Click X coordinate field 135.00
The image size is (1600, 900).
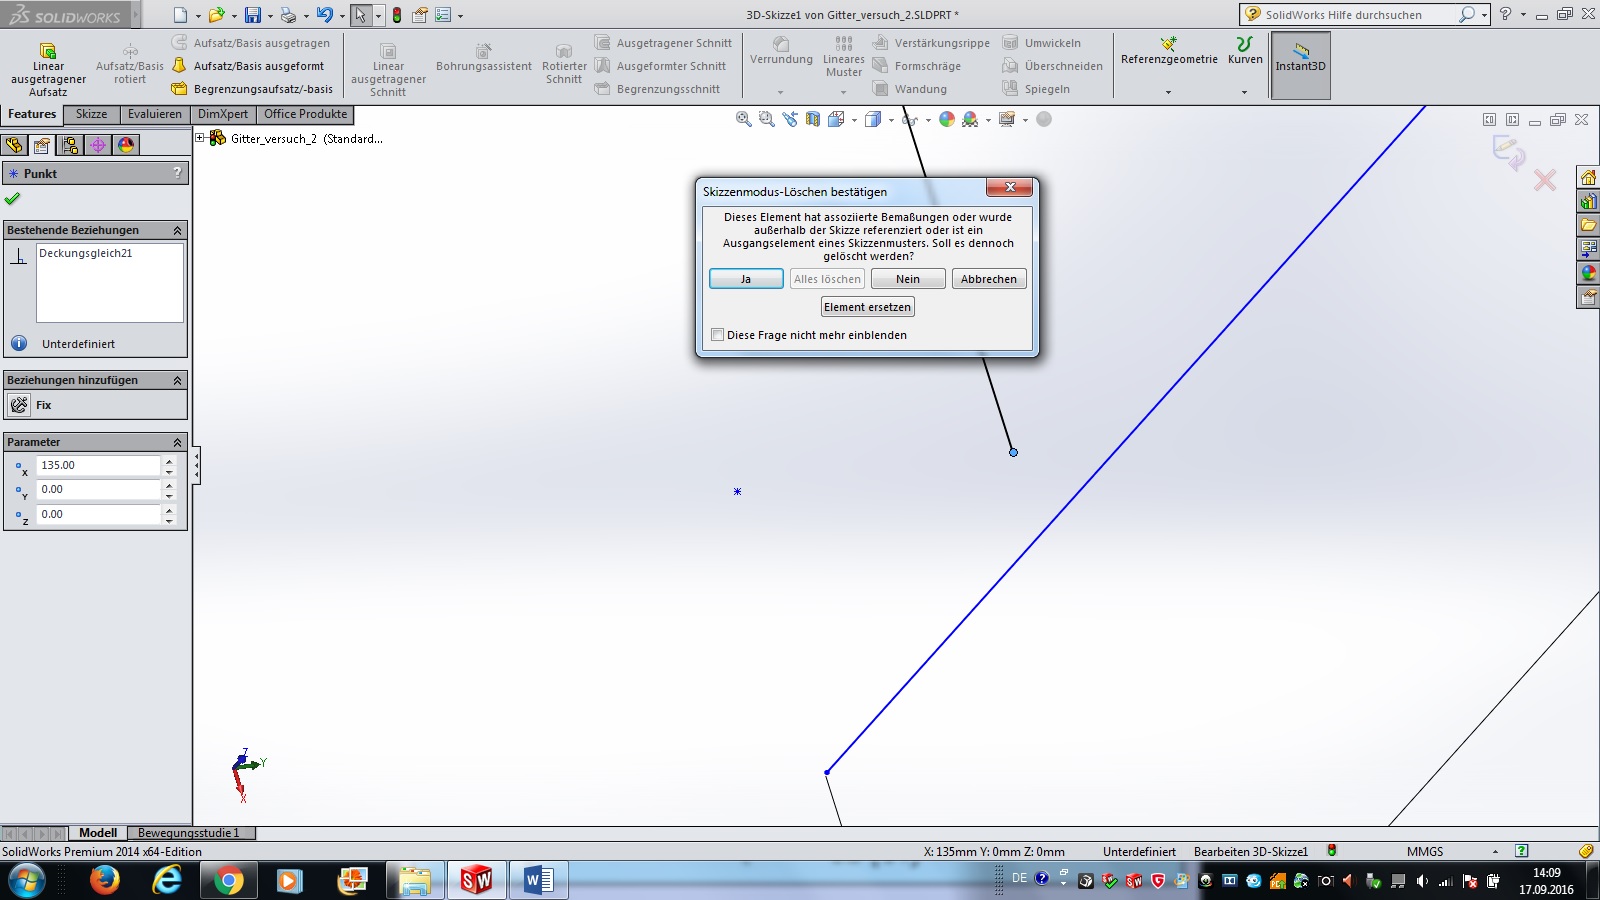[98, 465]
